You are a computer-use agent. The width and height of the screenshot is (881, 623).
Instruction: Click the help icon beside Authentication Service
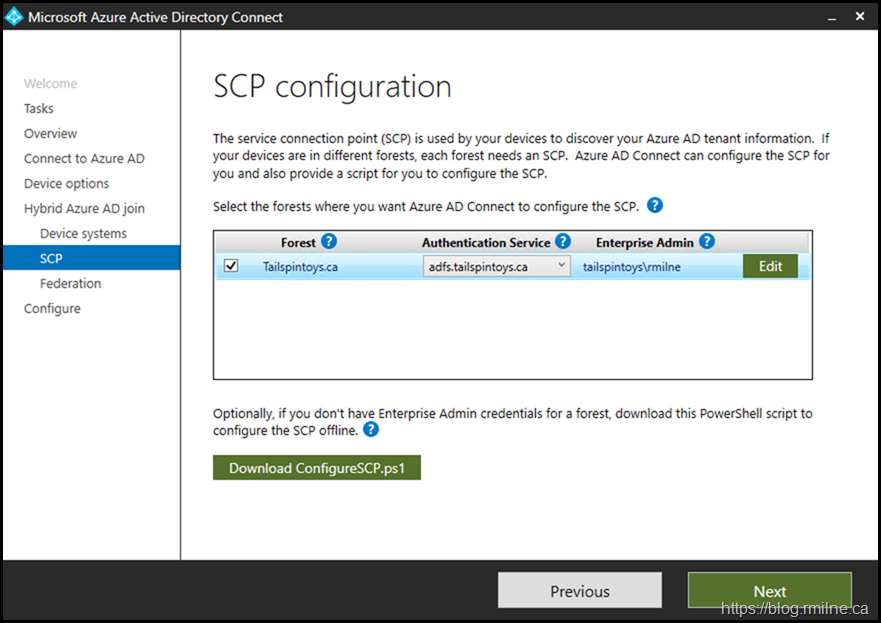click(563, 241)
